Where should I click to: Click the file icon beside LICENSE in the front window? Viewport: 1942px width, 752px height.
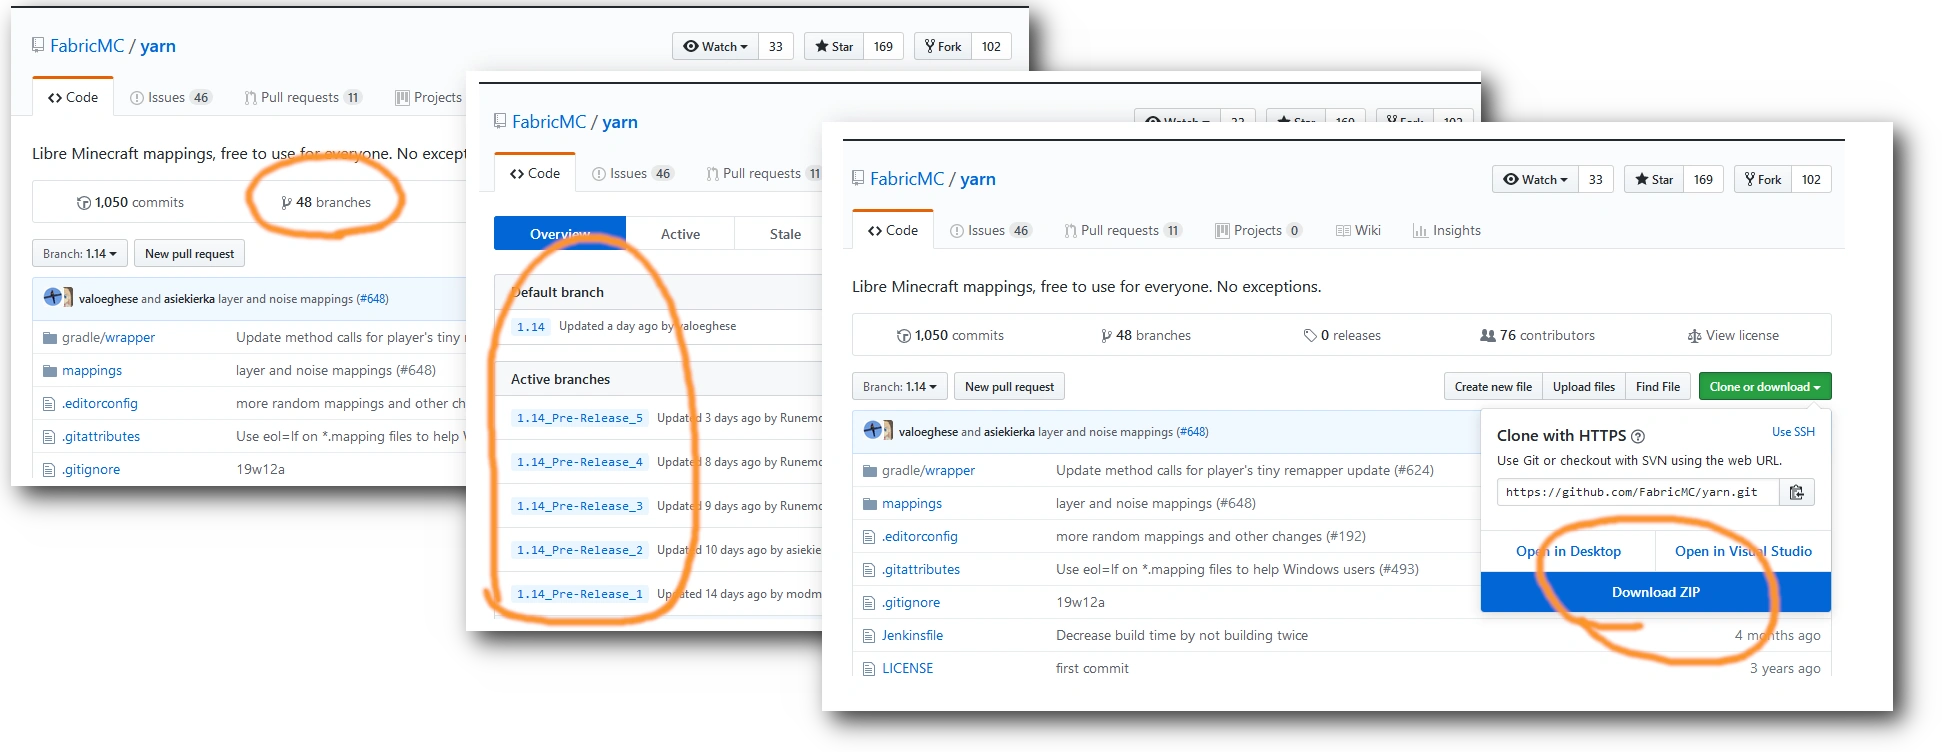869,669
